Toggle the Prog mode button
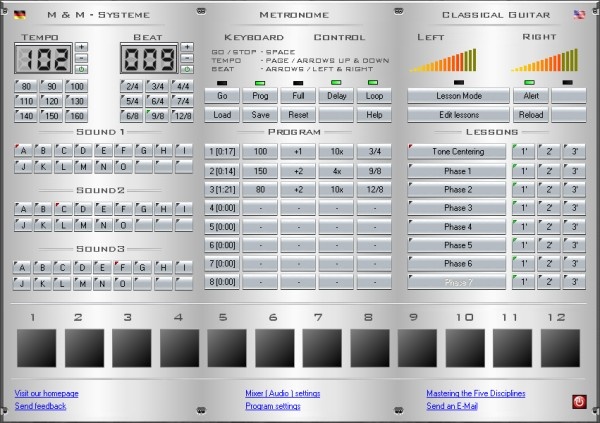This screenshot has height=423, width=600. 259,96
